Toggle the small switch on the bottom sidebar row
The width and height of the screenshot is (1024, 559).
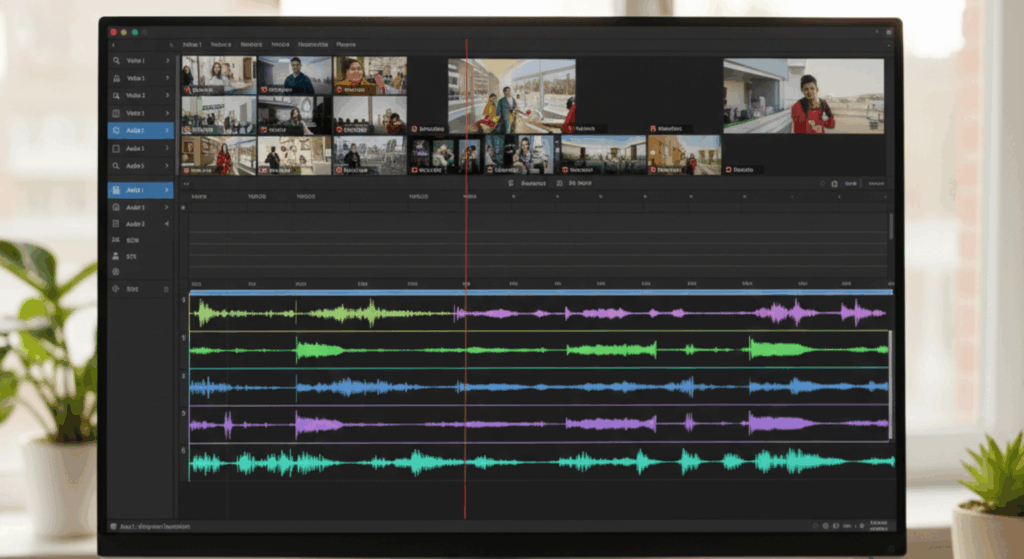click(x=166, y=289)
